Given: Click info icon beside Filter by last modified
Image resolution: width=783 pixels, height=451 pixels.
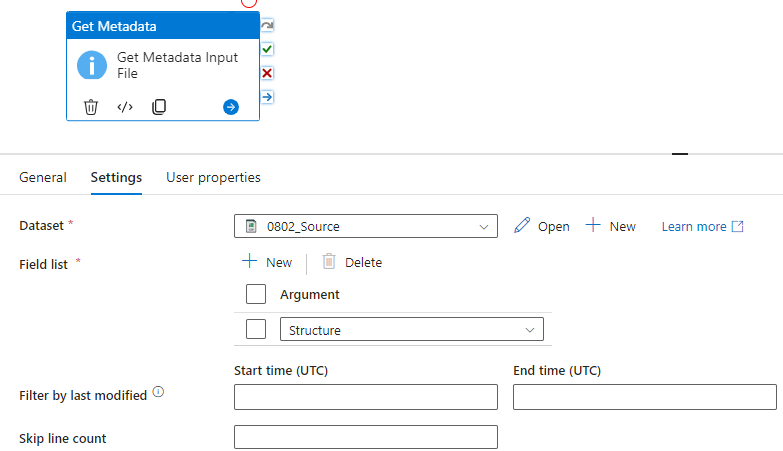Looking at the screenshot, I should tap(158, 392).
